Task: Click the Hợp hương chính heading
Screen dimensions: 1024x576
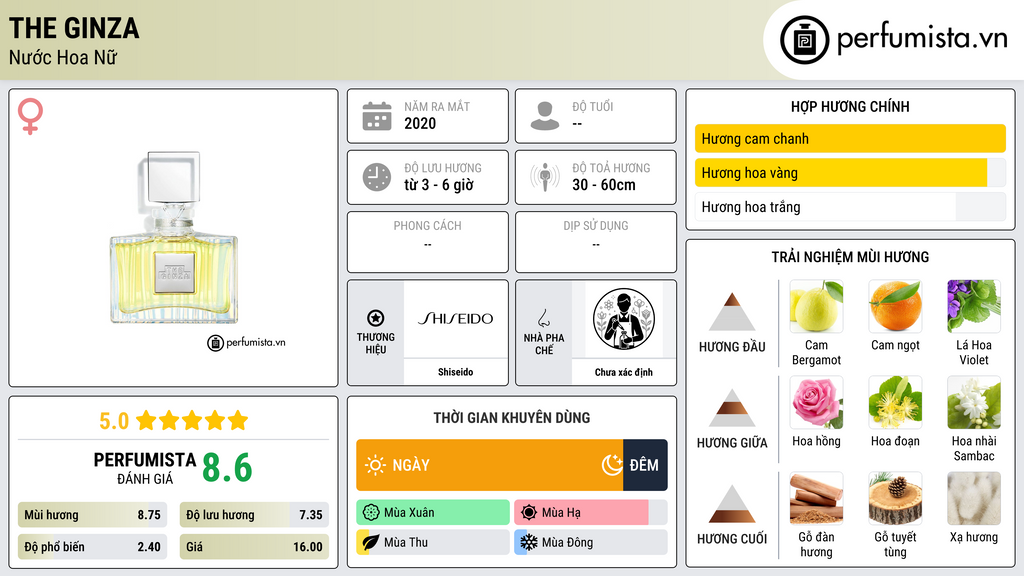Action: tap(850, 106)
